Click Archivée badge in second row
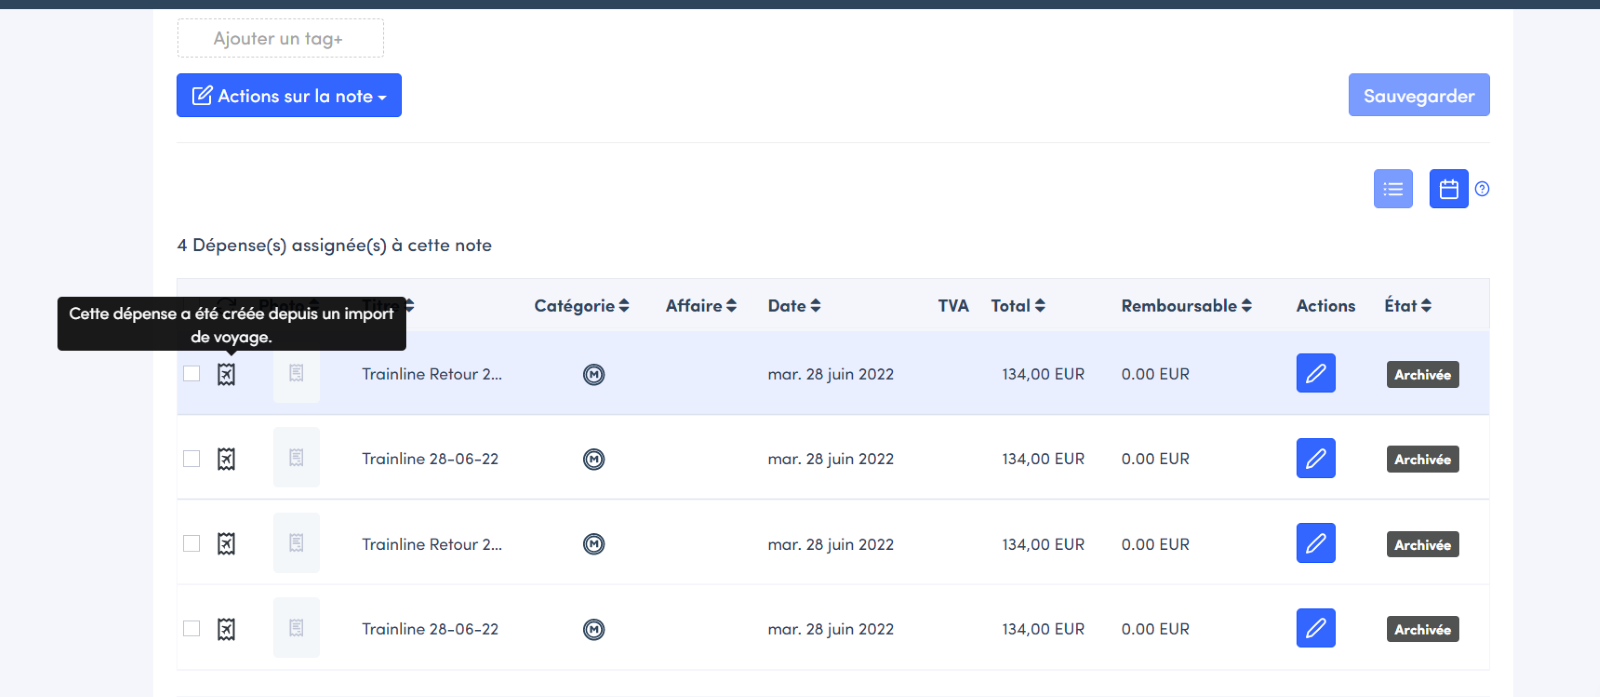The image size is (1600, 697). tap(1423, 459)
